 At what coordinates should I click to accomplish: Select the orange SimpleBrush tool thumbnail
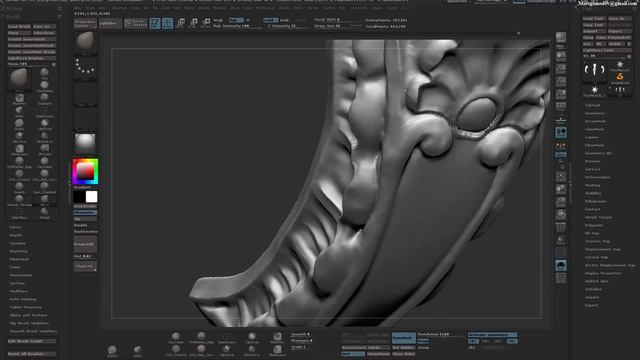[x=620, y=77]
